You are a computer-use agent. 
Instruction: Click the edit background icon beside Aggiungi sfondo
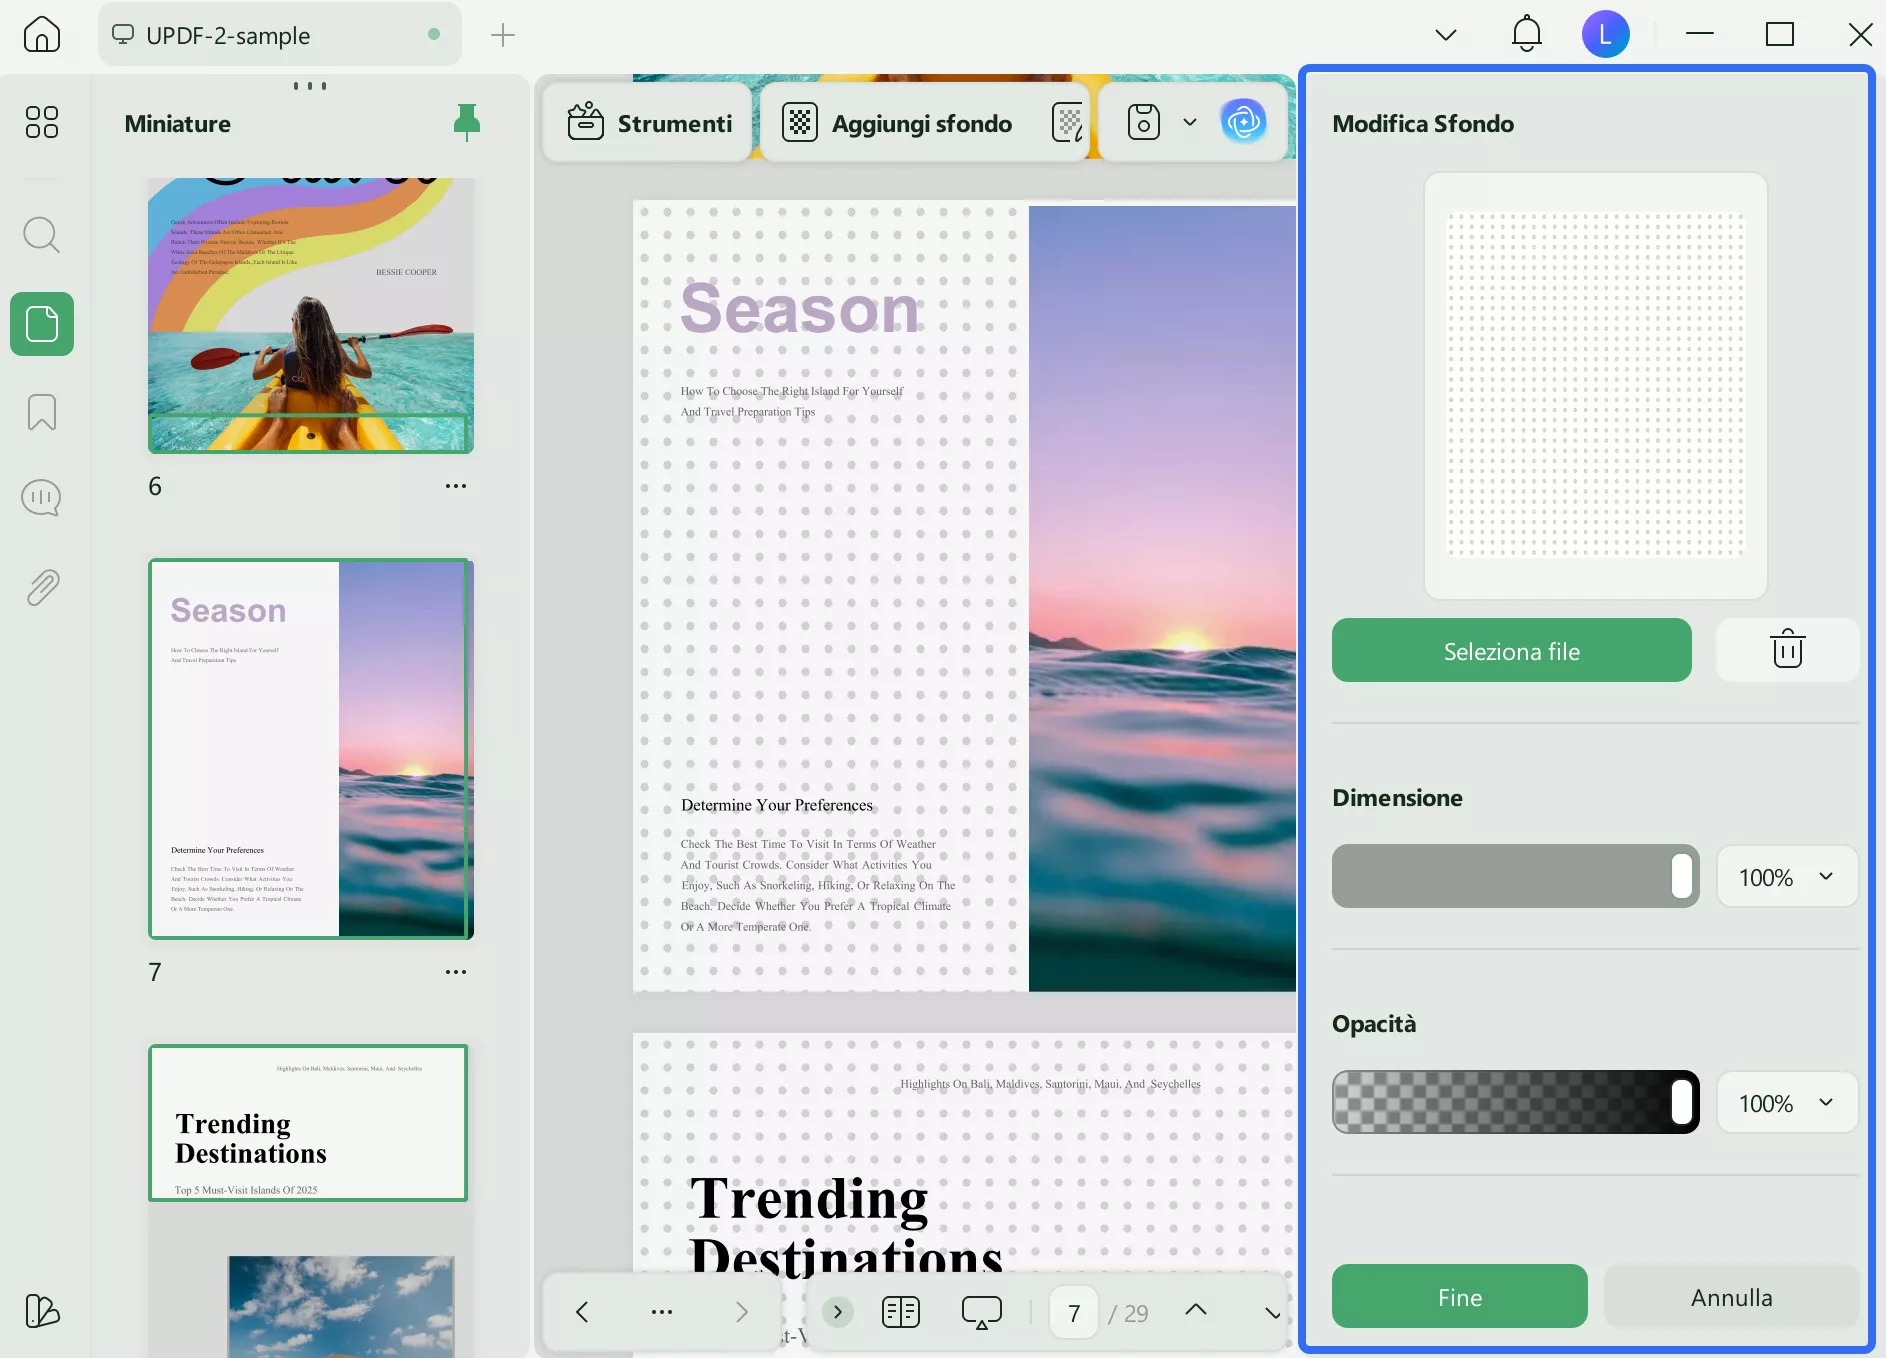(1068, 123)
